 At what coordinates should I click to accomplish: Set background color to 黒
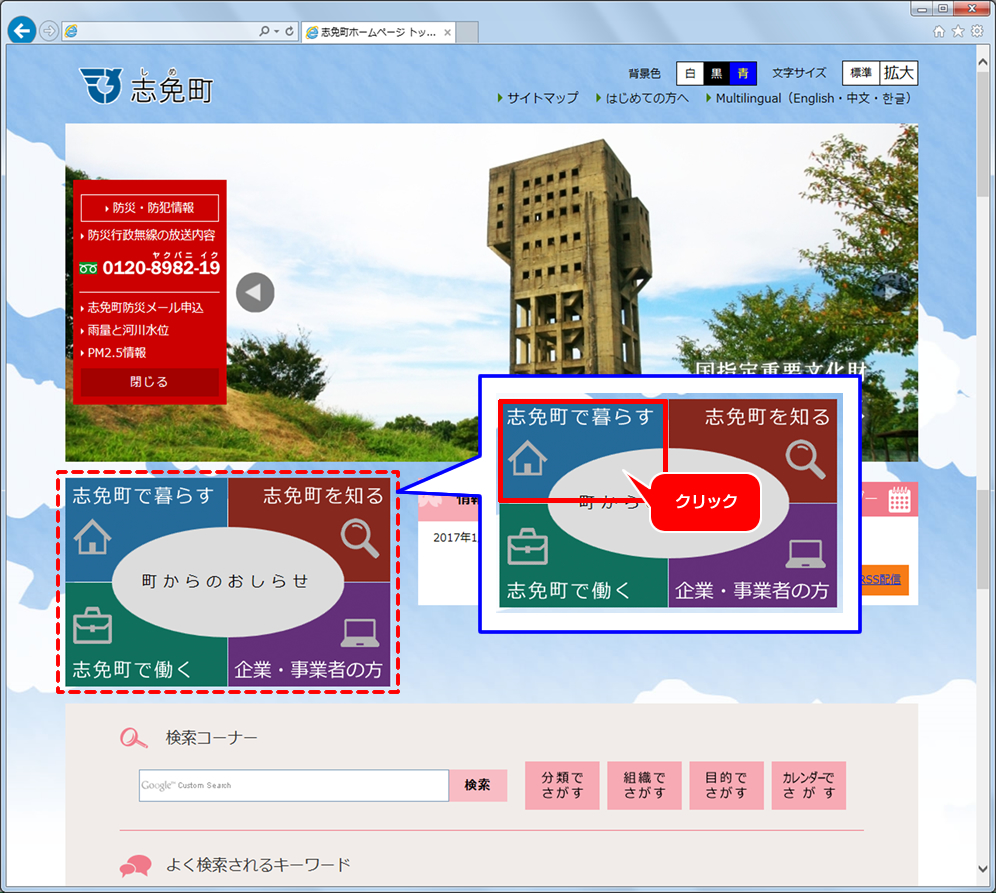tap(717, 73)
